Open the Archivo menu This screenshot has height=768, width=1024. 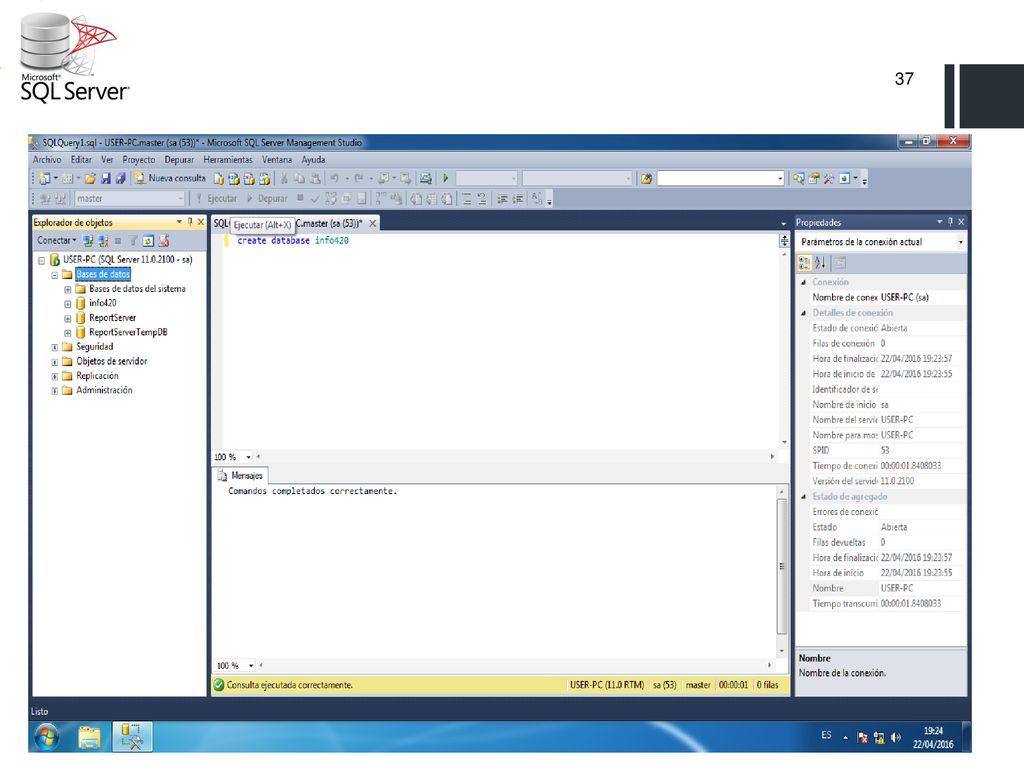click(x=47, y=159)
